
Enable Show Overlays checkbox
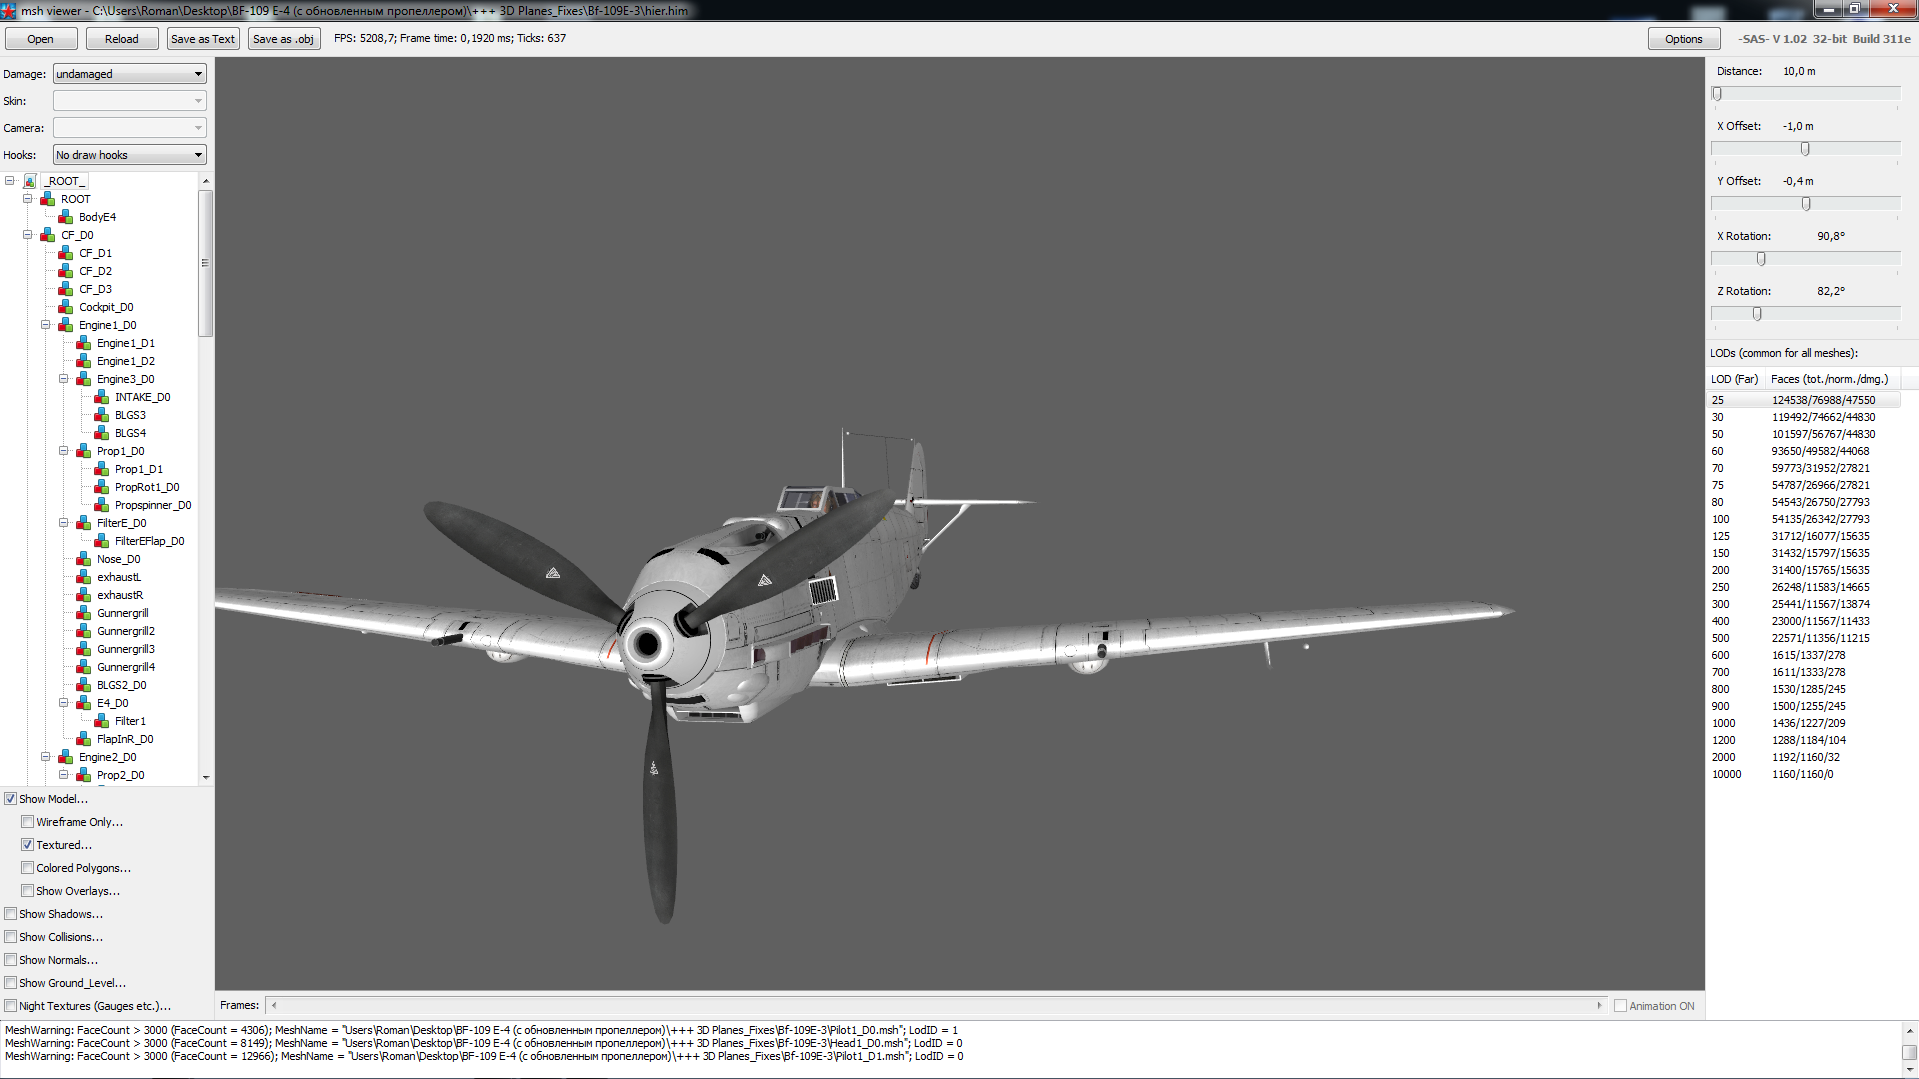click(x=28, y=891)
